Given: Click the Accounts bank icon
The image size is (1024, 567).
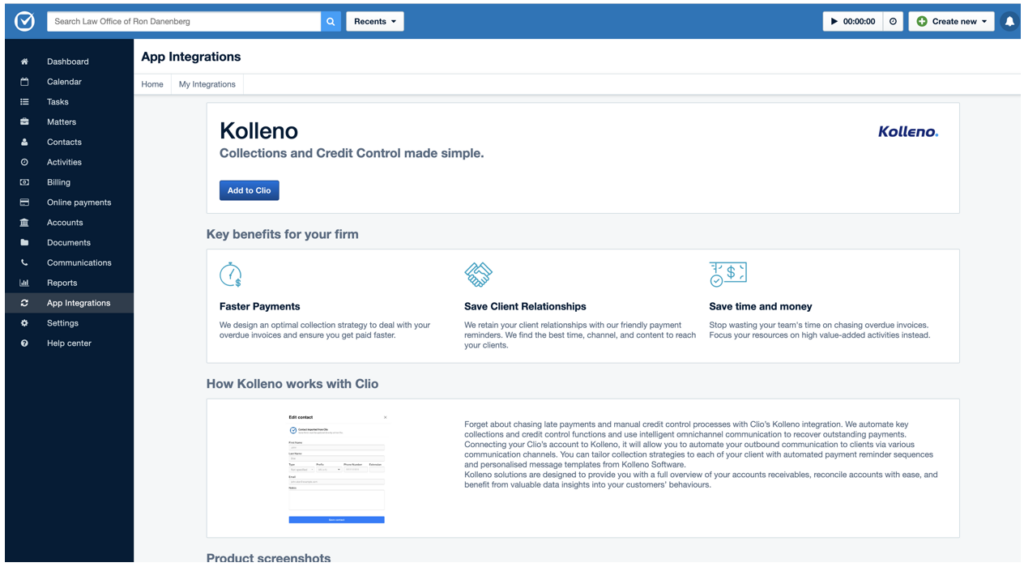Looking at the screenshot, I should (x=24, y=223).
